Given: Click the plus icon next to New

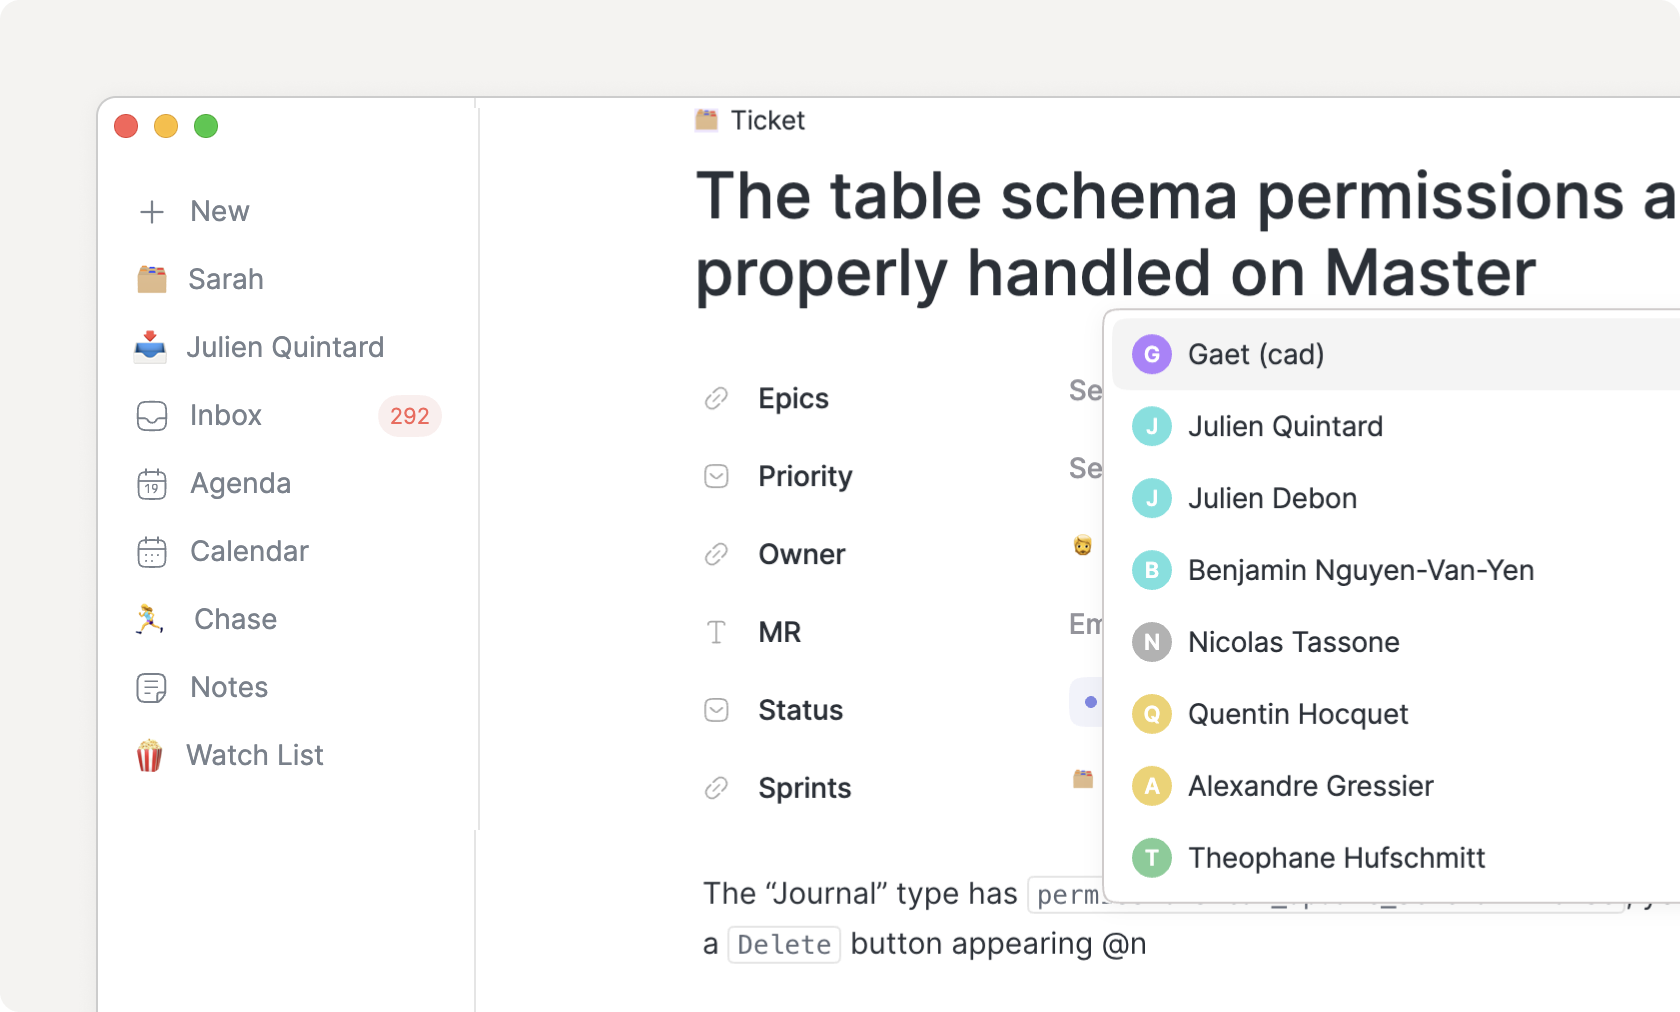Looking at the screenshot, I should [152, 212].
